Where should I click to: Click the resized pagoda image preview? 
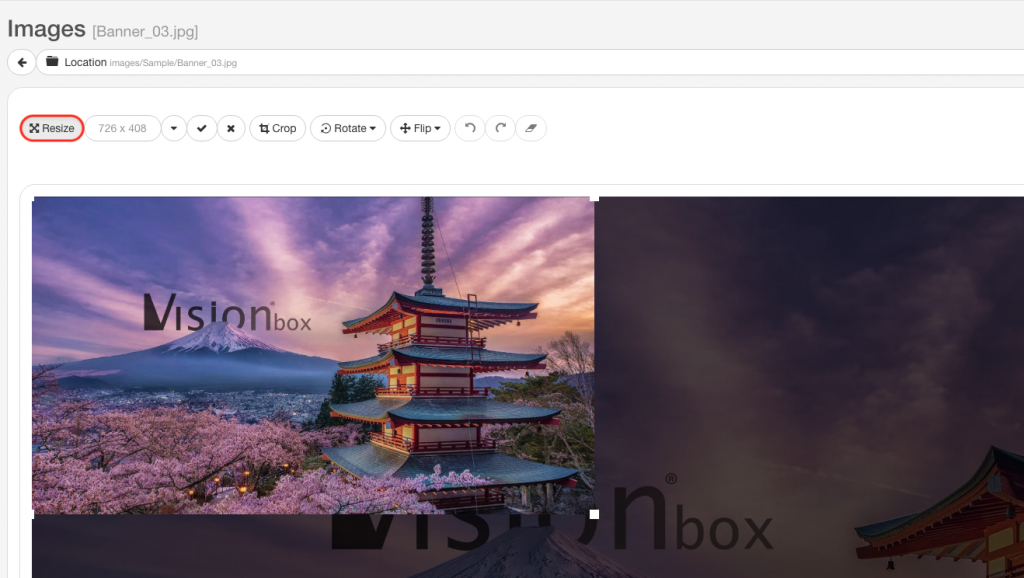pyautogui.click(x=313, y=355)
